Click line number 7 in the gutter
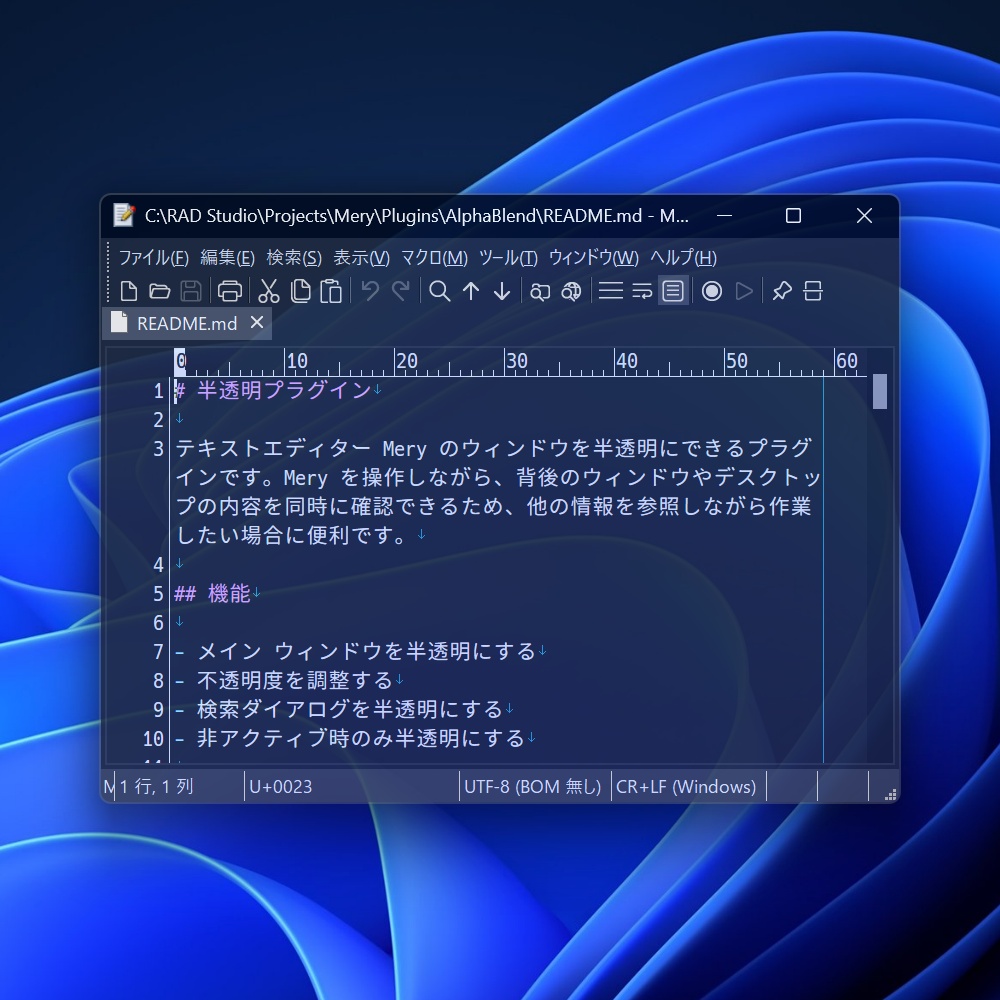 [x=158, y=652]
